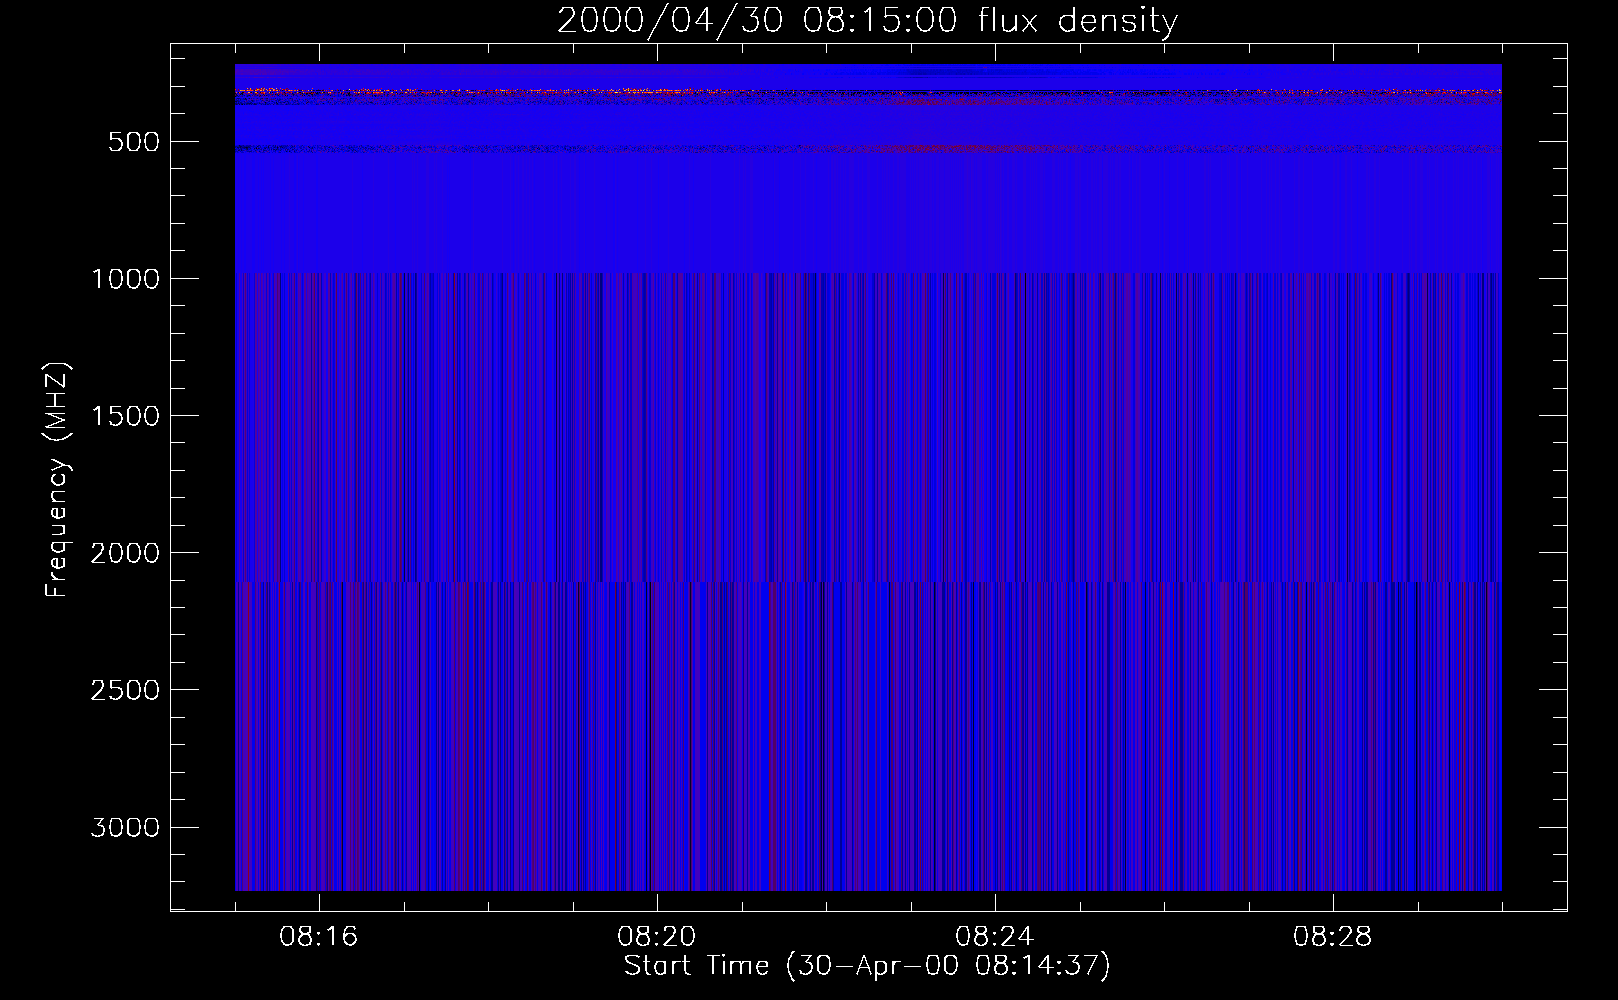
Task: Click the spectrogram at 08:16 and 3000 MHz
Action: click(x=318, y=826)
